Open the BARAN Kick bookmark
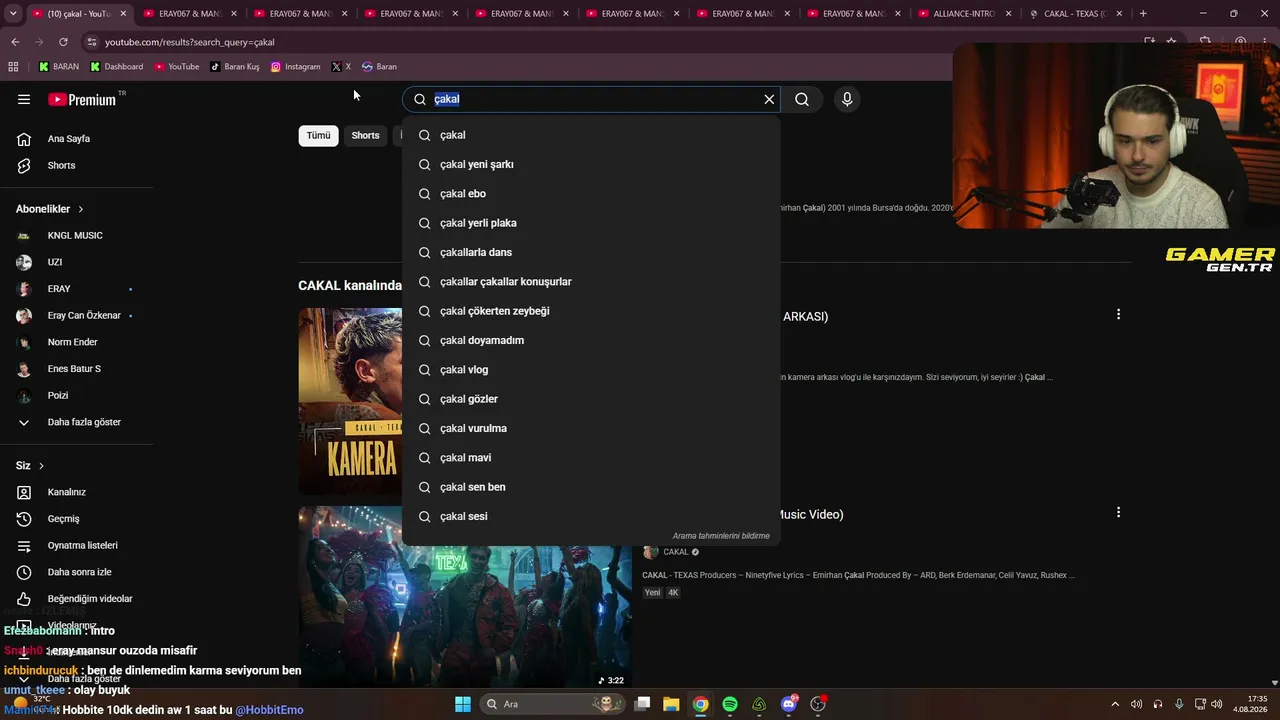Image resolution: width=1280 pixels, height=720 pixels. click(x=59, y=67)
